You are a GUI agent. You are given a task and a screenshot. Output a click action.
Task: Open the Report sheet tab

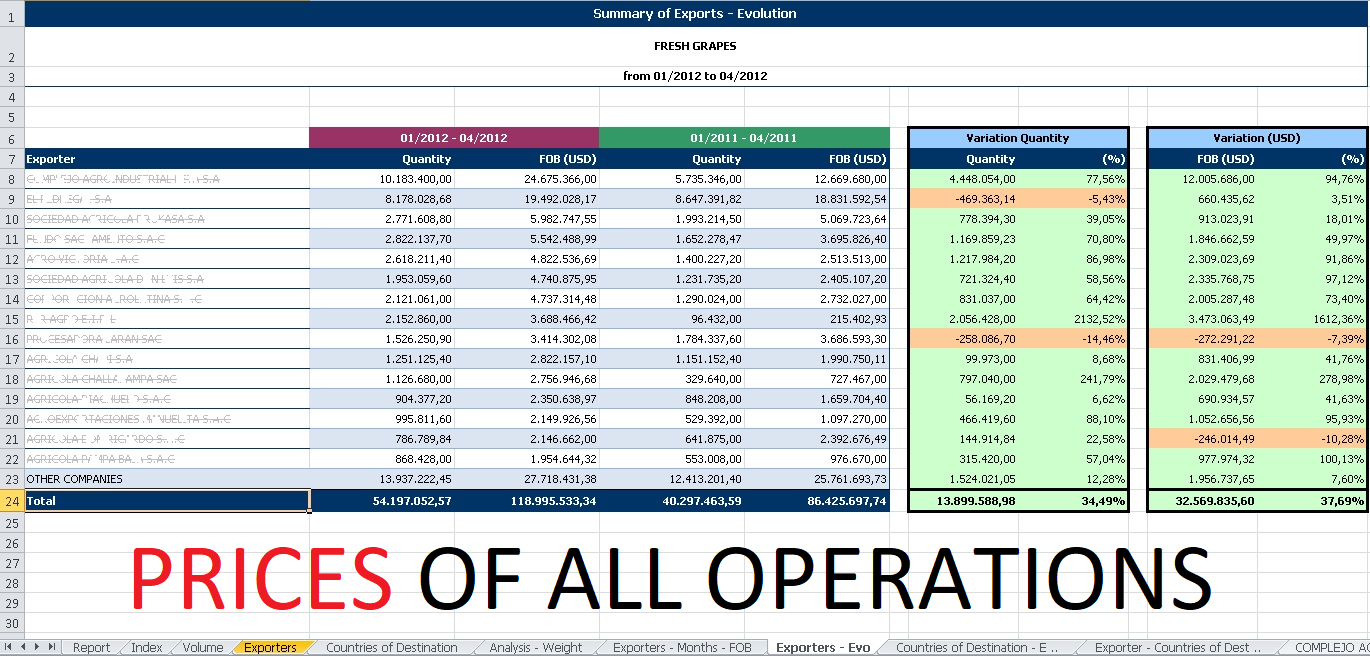91,648
